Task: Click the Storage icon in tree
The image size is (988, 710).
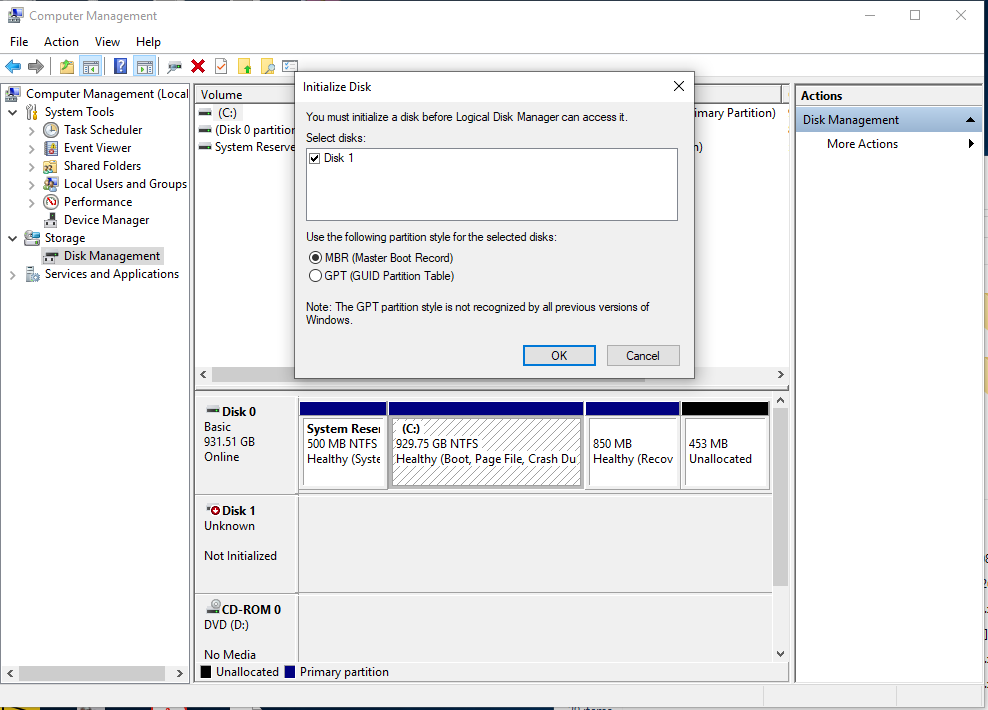Action: click(x=32, y=238)
